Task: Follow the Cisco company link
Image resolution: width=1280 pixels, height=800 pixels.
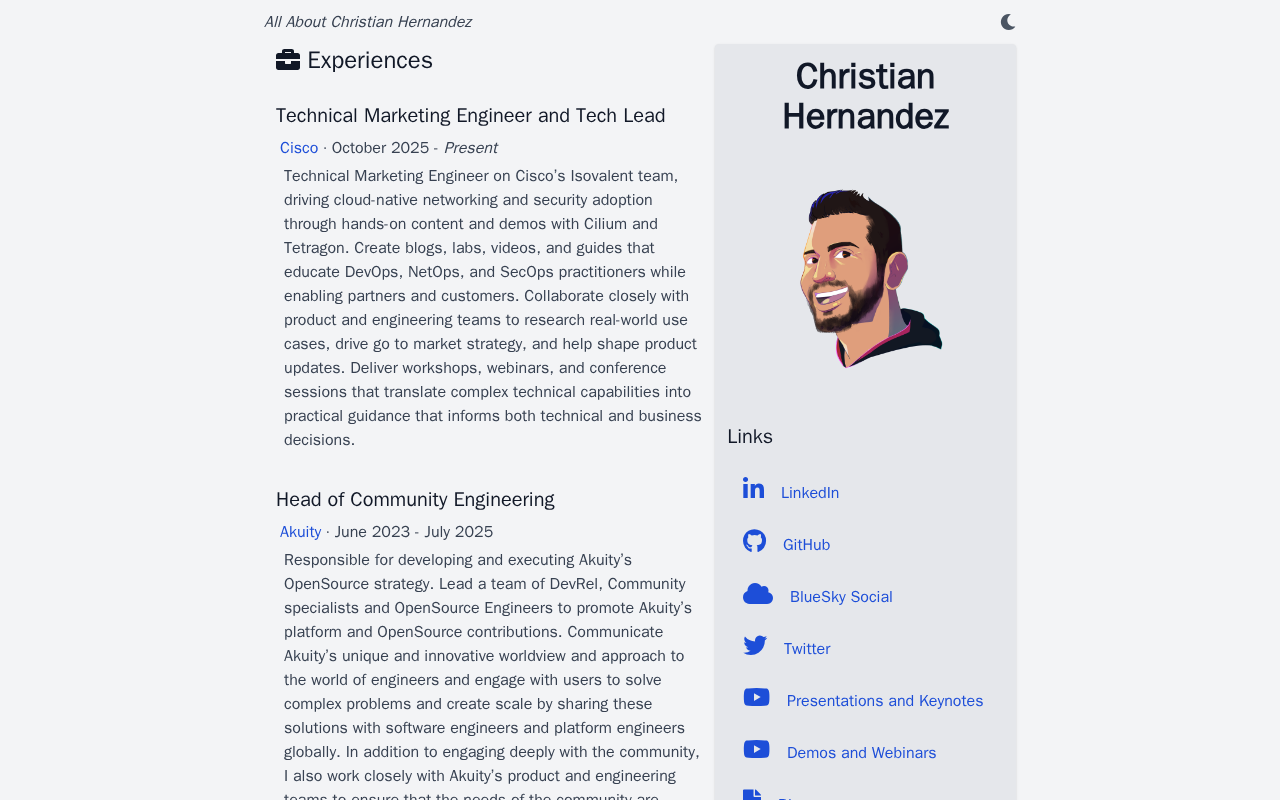Action: (x=299, y=148)
